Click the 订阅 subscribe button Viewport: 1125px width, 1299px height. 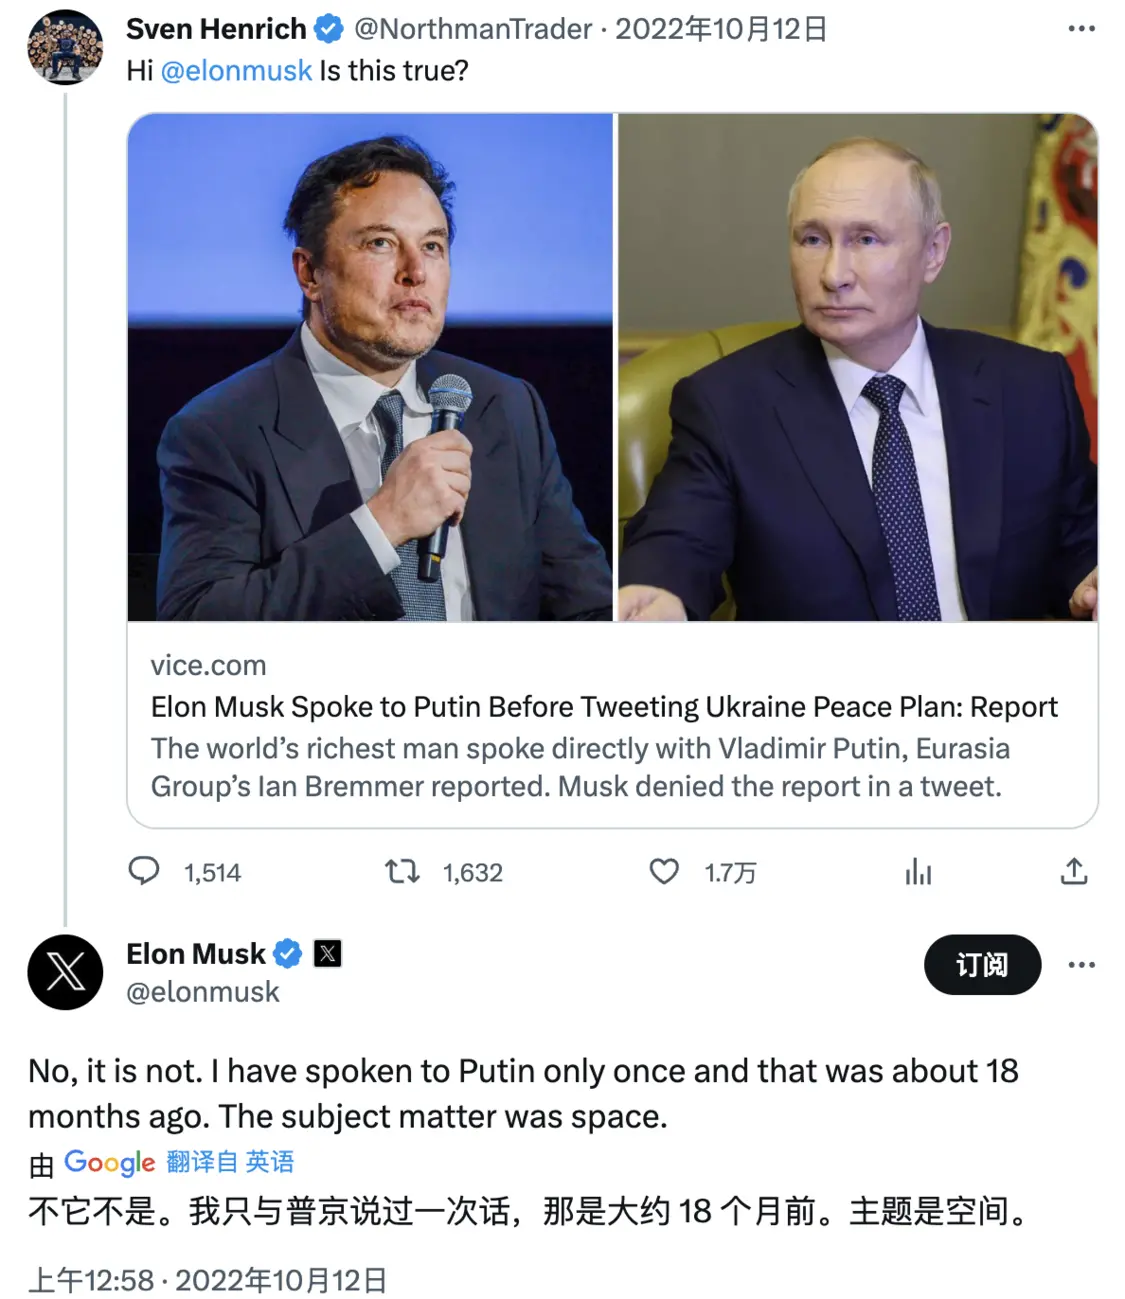click(982, 965)
